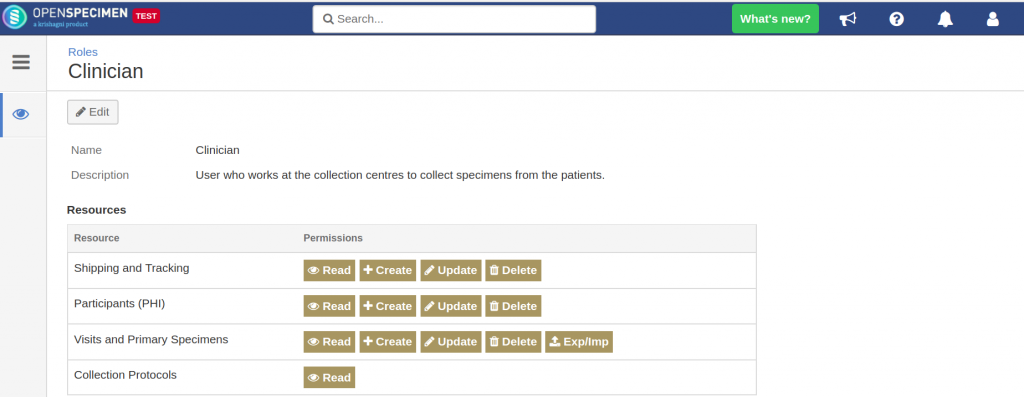Click Update permission for Participants (PHI)
This screenshot has width=1024, height=397.
tap(451, 306)
